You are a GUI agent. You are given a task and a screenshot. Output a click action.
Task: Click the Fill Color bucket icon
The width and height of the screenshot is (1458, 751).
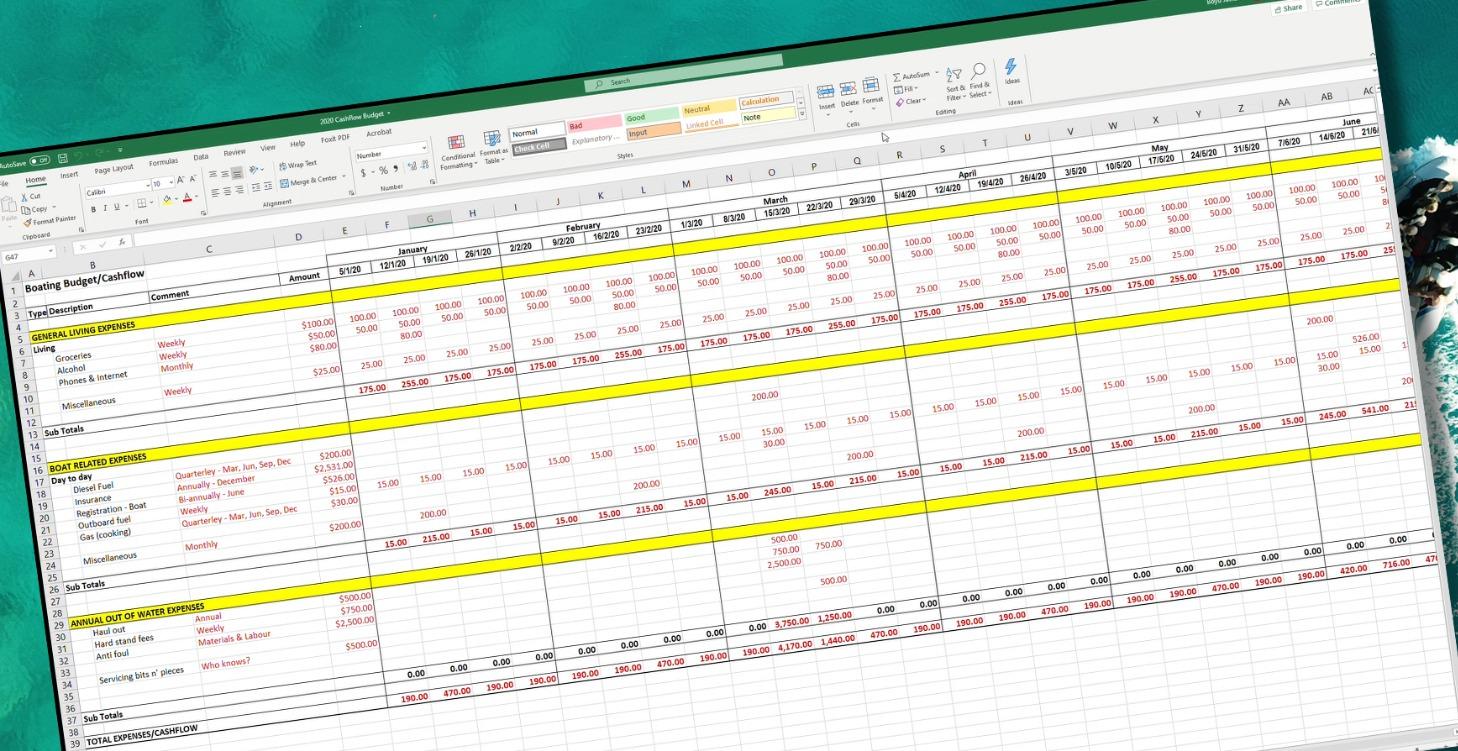tap(167, 200)
